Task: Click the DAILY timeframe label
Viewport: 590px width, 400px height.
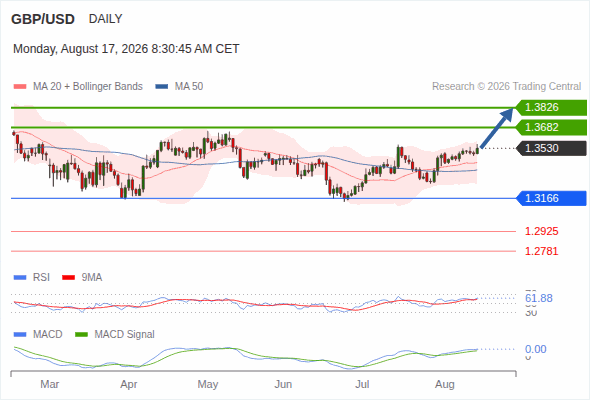Action: coord(105,19)
